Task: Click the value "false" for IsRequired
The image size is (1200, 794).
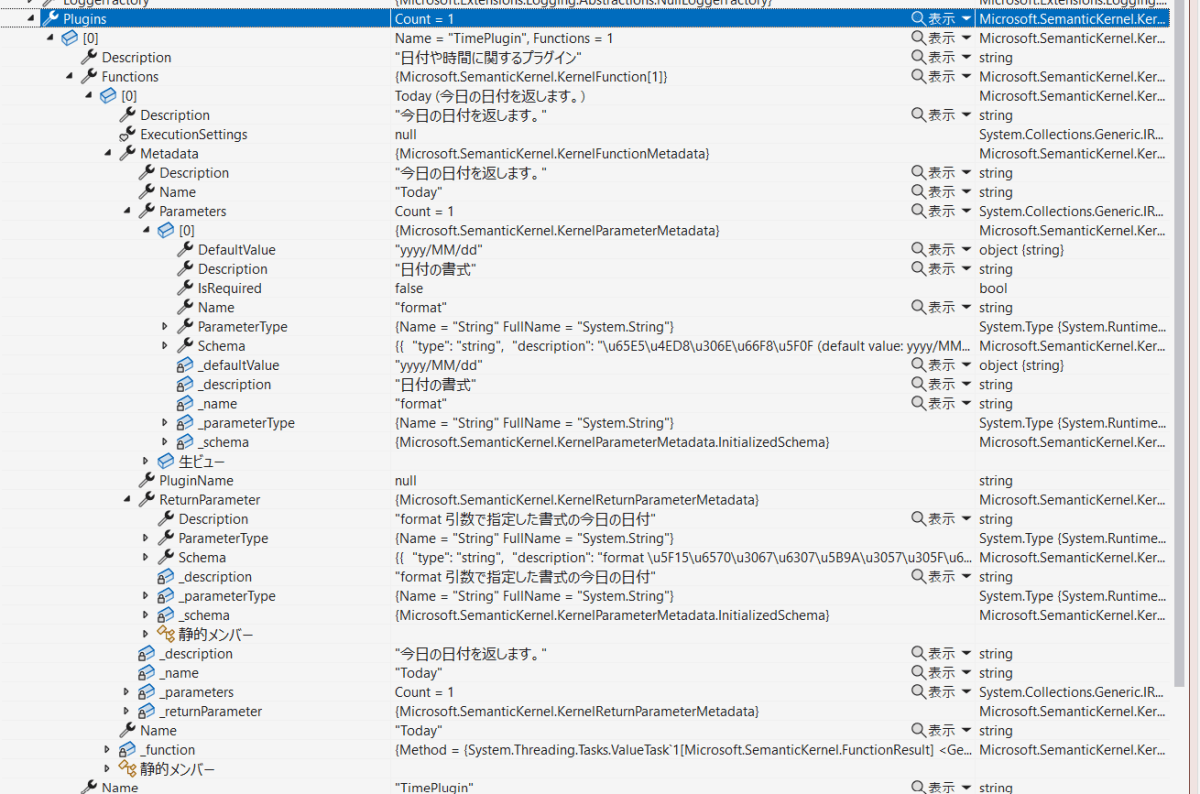Action: click(409, 289)
